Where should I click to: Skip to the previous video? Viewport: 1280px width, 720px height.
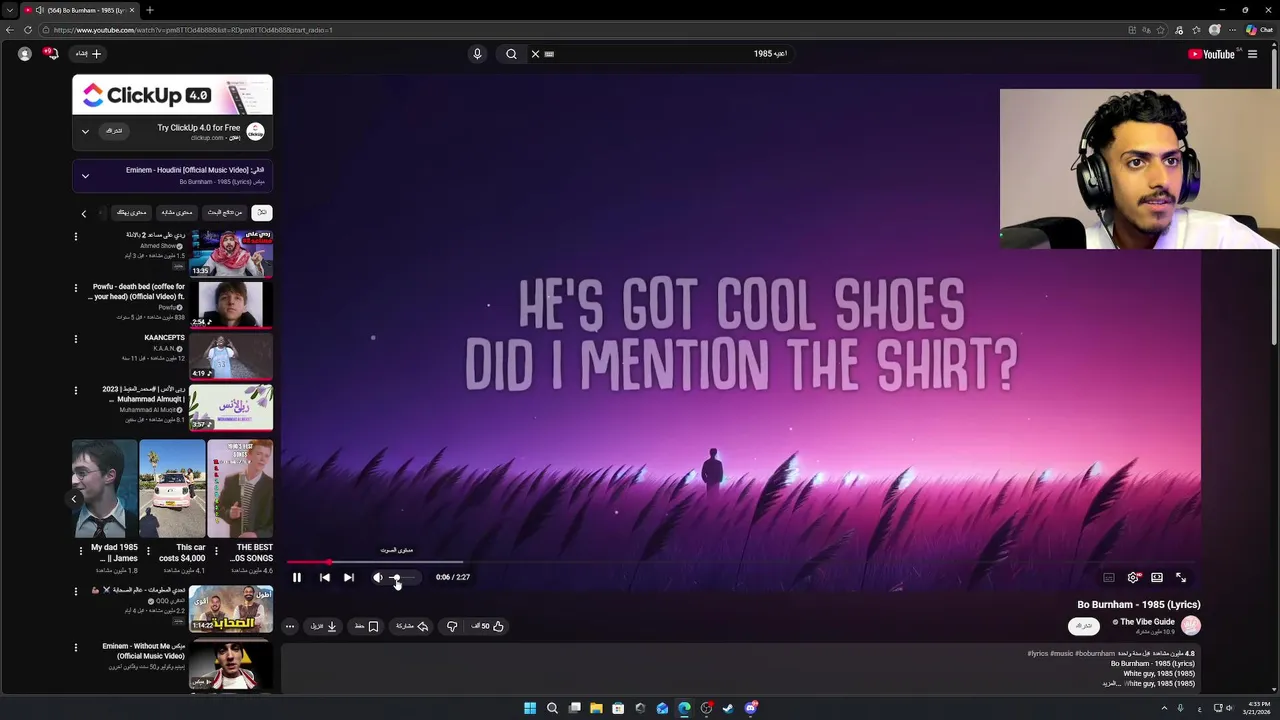click(x=325, y=577)
